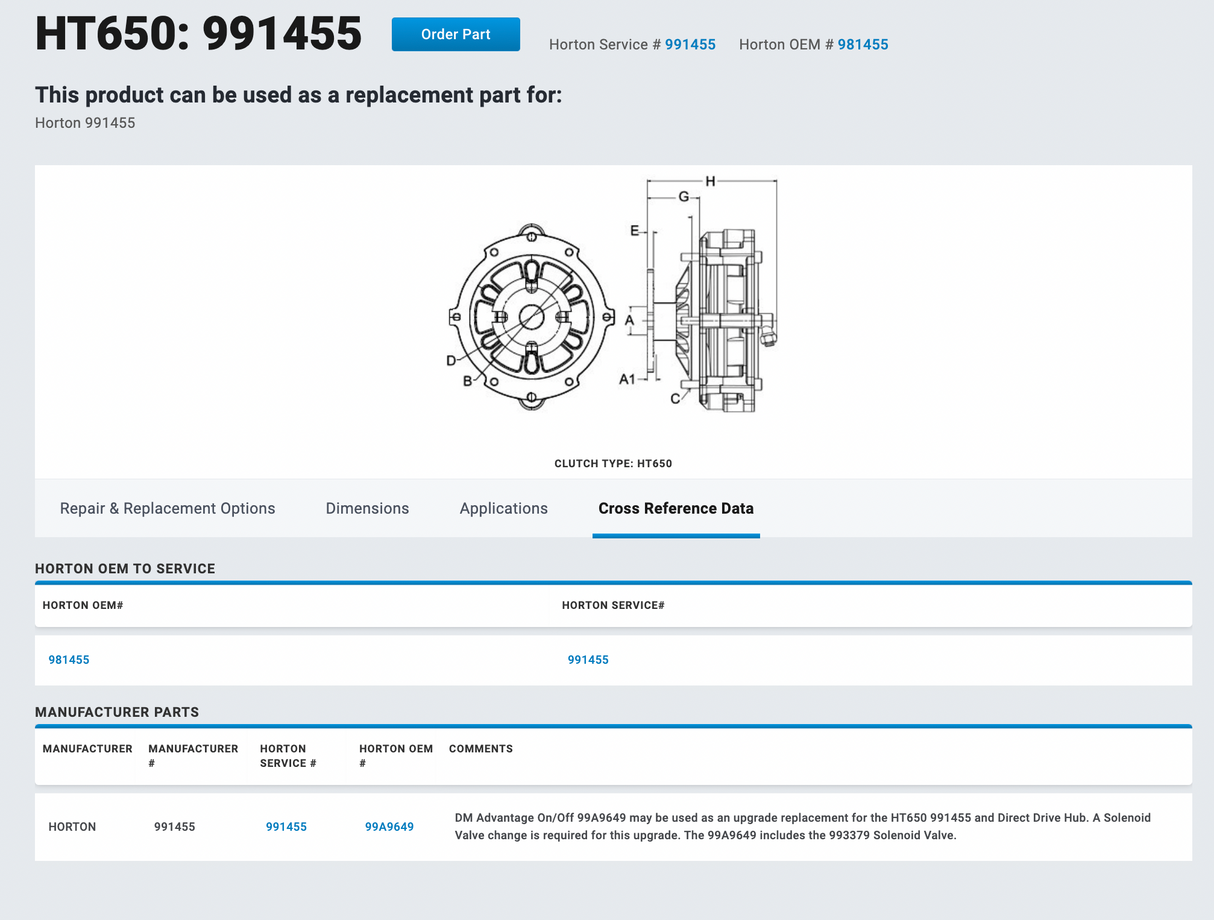Click the MANUFACTURER column header
This screenshot has width=1214, height=920.
87,748
